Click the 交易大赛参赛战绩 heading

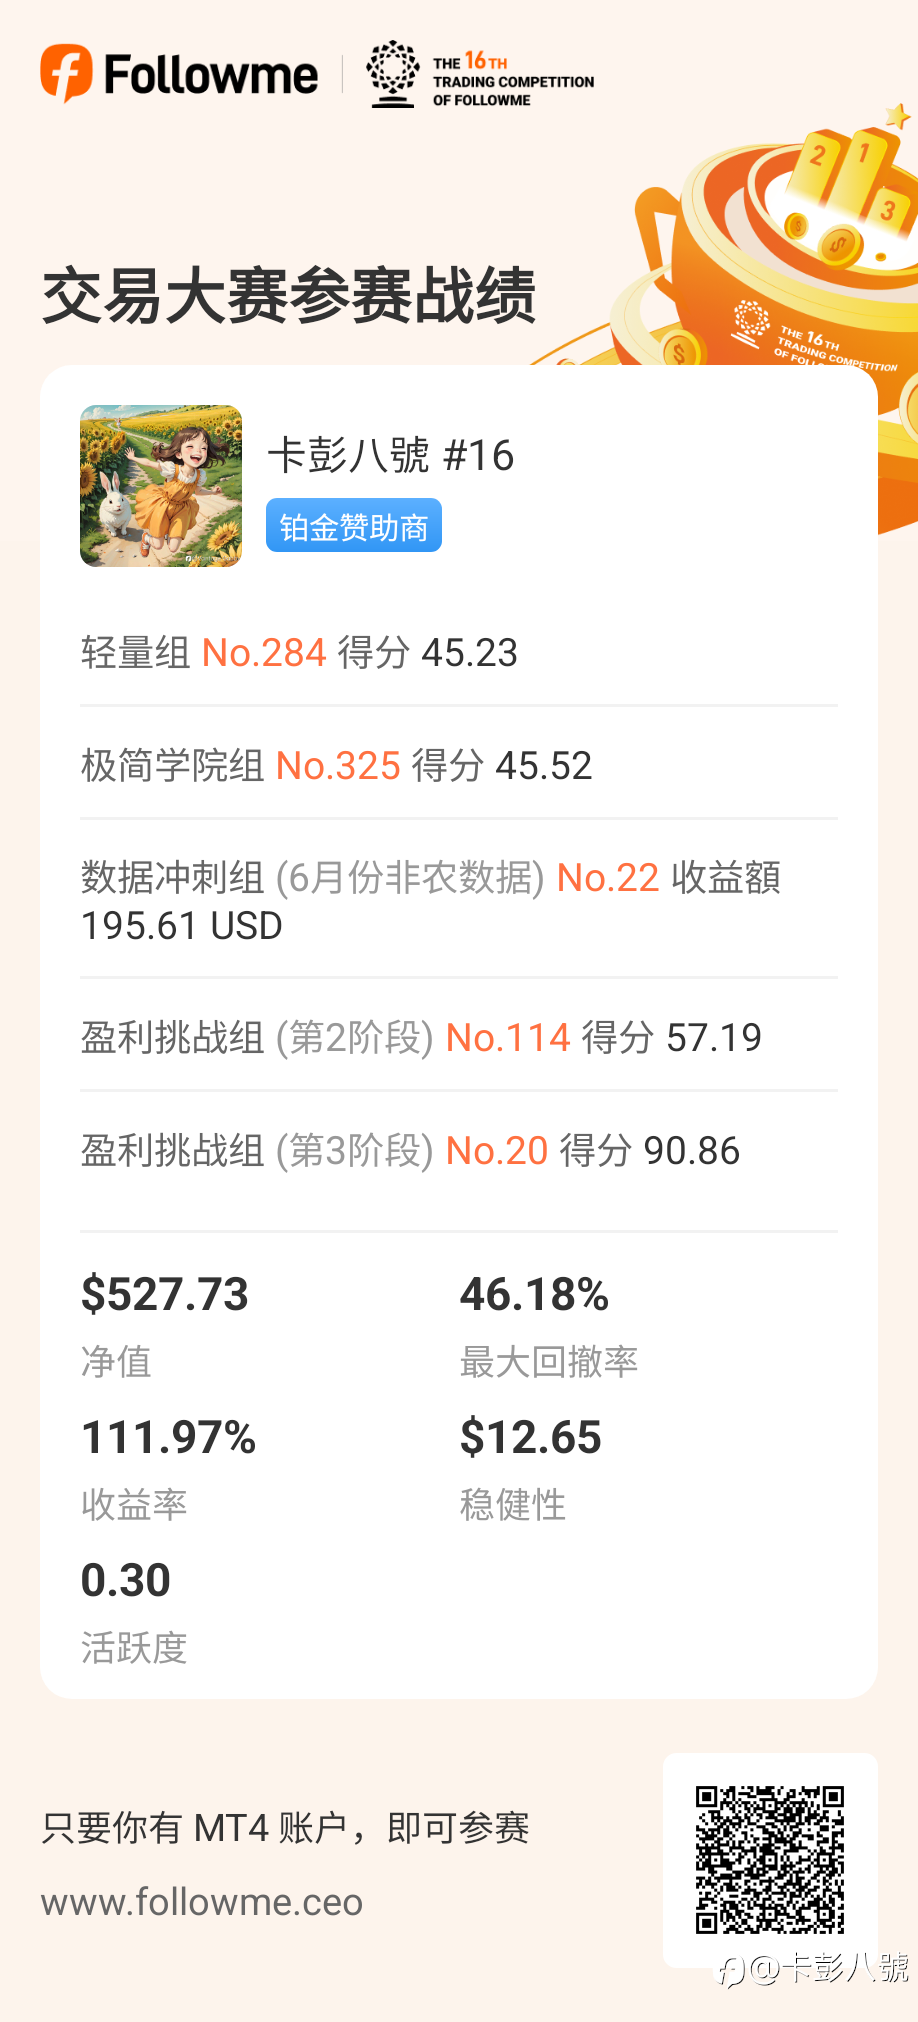[x=289, y=296]
